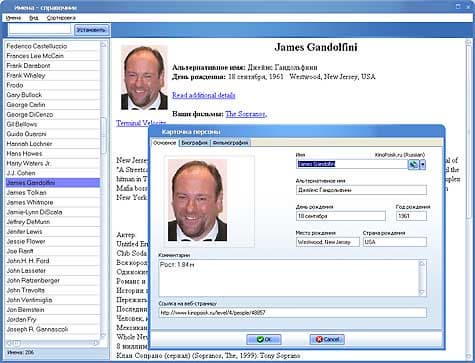Click the names list scroll-up arrow

coord(103,44)
